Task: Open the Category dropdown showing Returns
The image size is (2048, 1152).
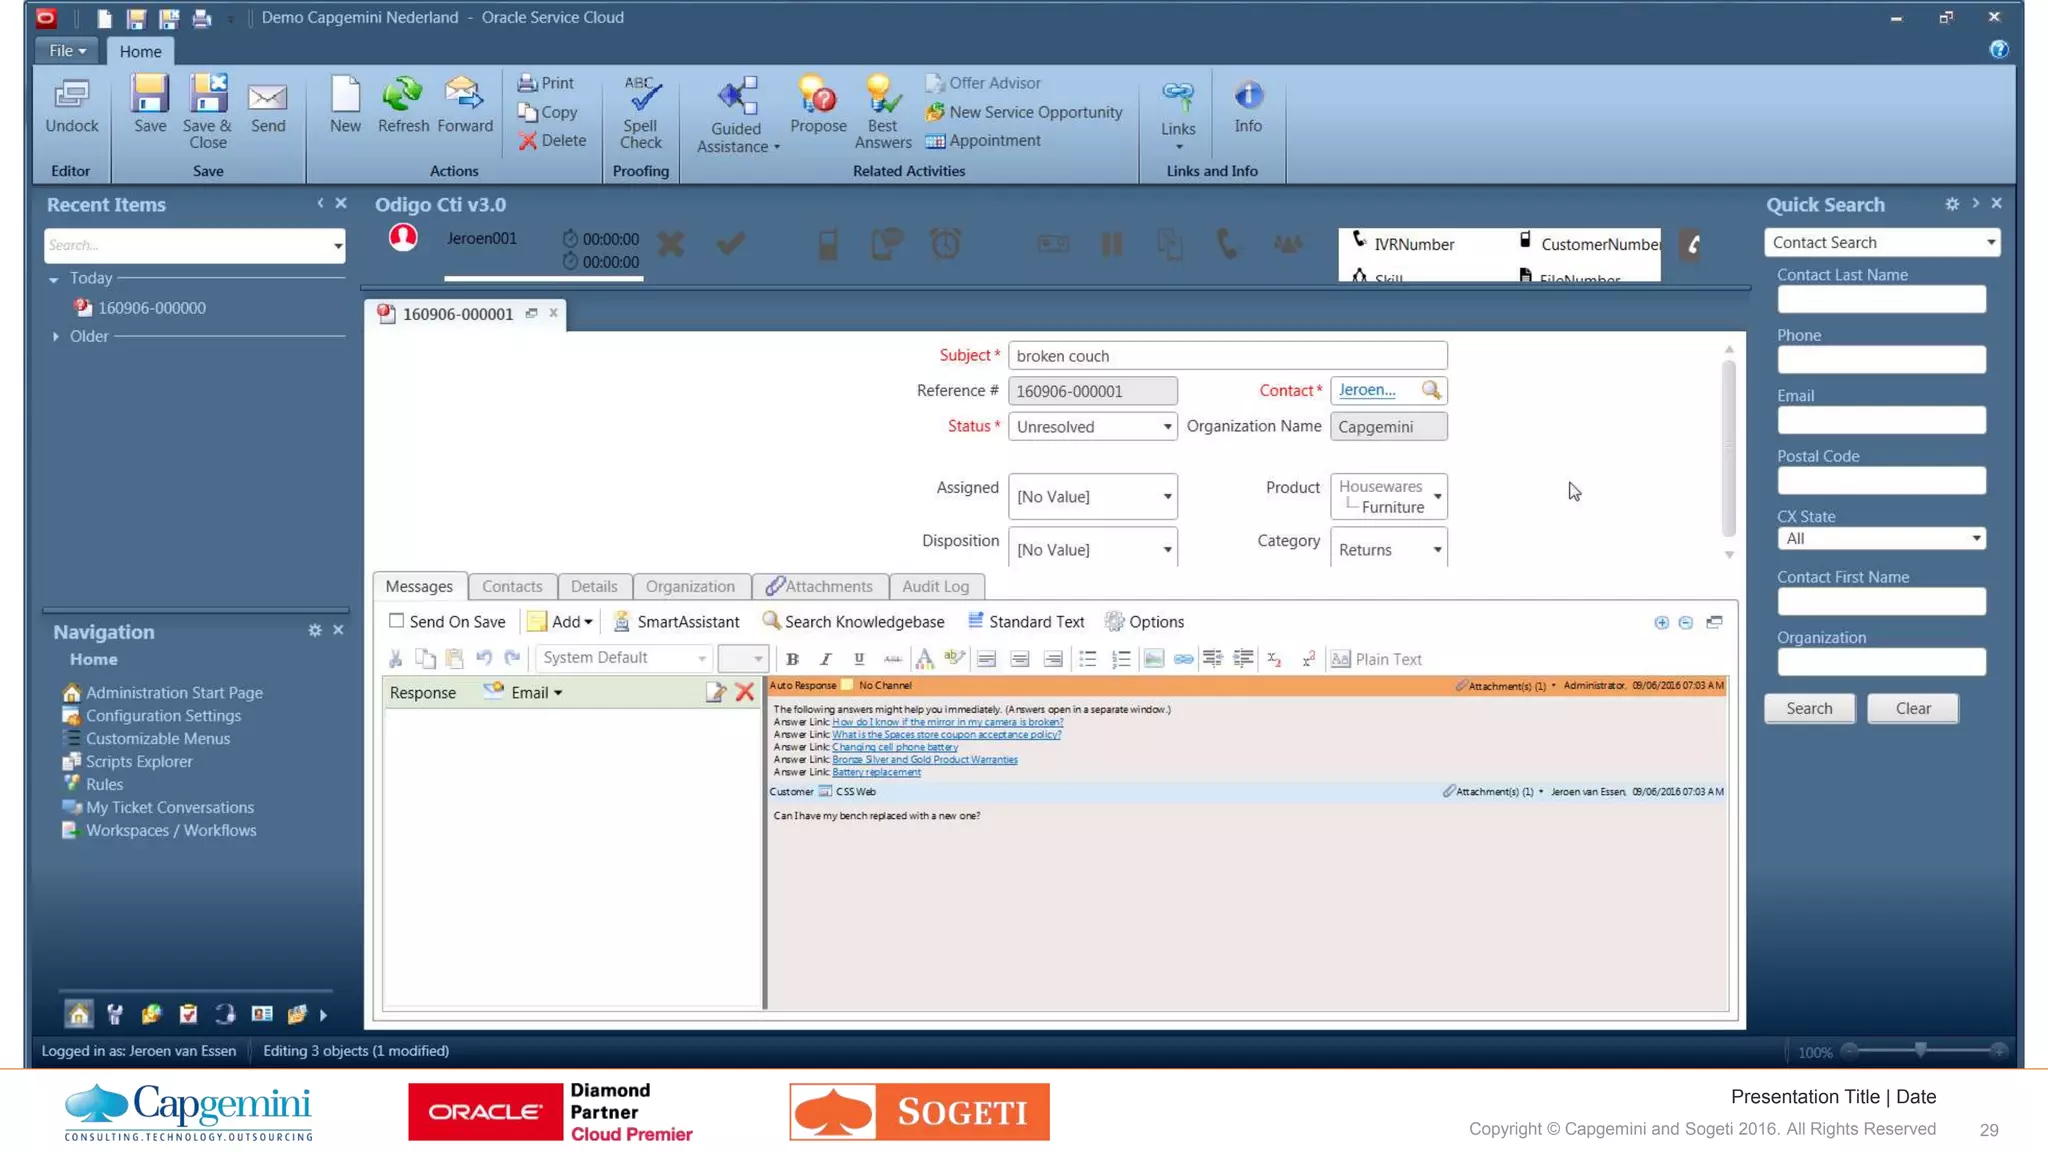Action: point(1436,549)
